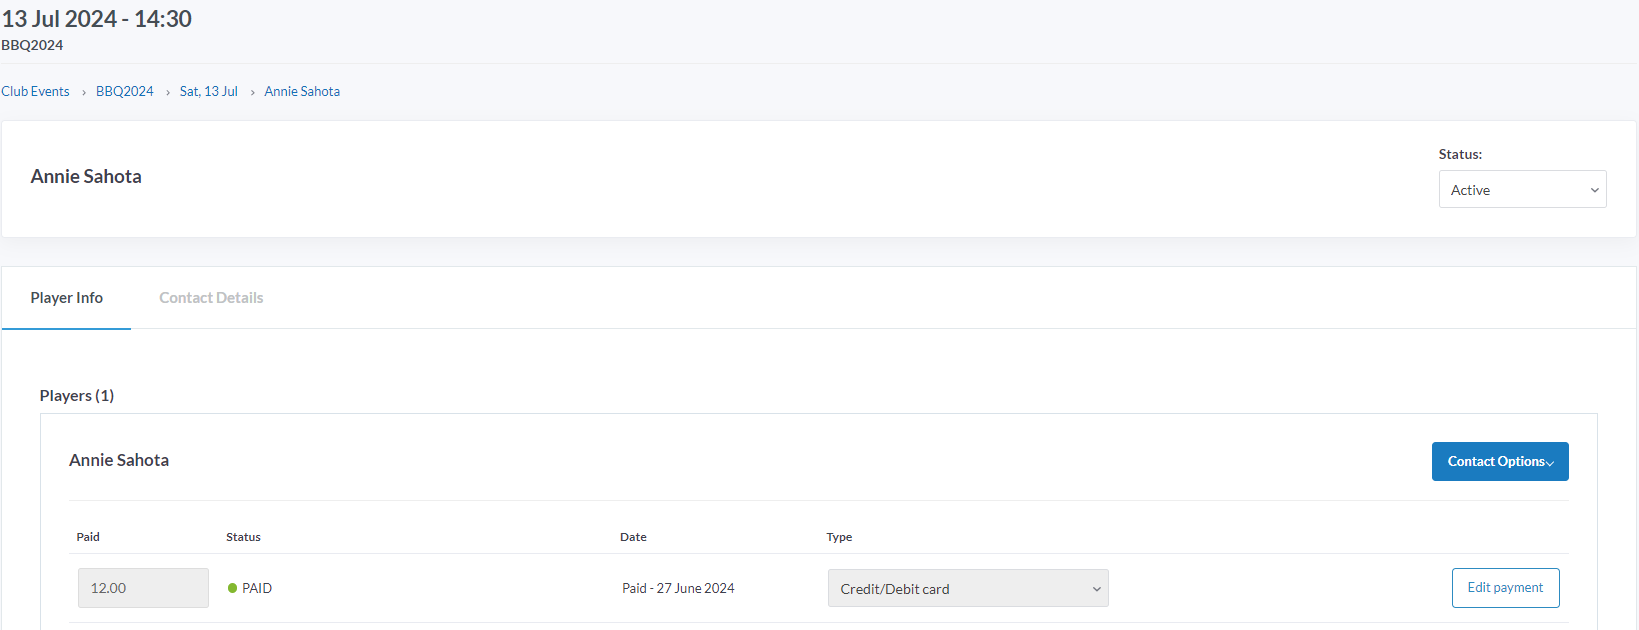The width and height of the screenshot is (1639, 630).
Task: Switch to the Contact Details tab
Action: click(x=211, y=298)
